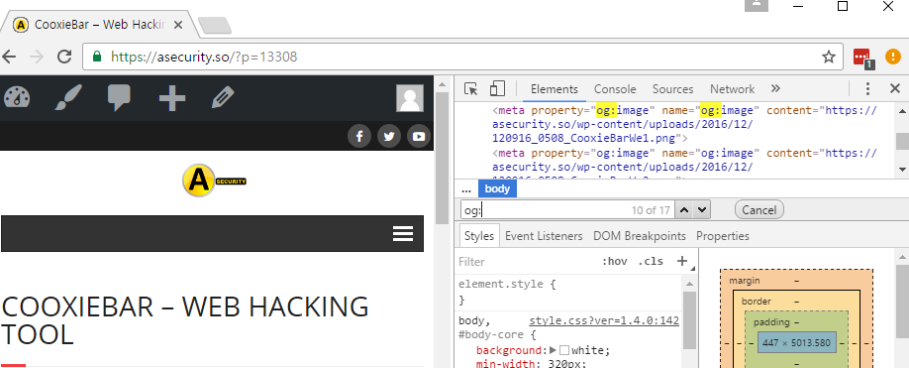
Task: Open the Event Listeners sub-tab
Action: click(x=544, y=236)
